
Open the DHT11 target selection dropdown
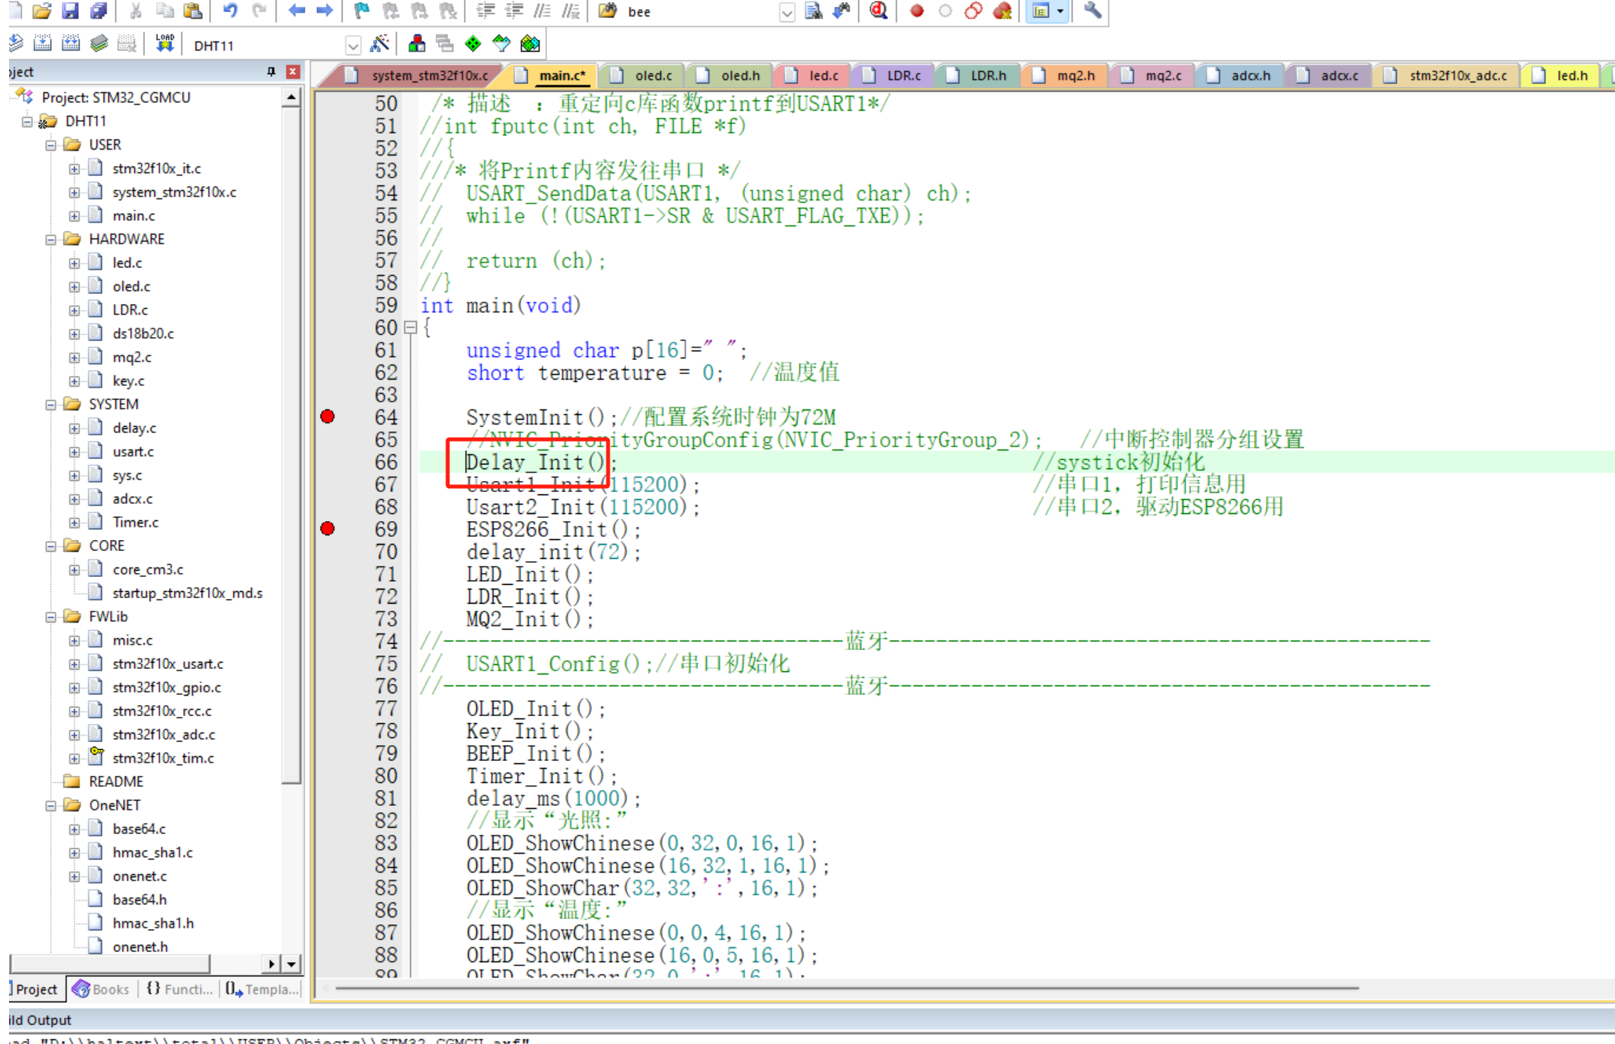tap(353, 44)
